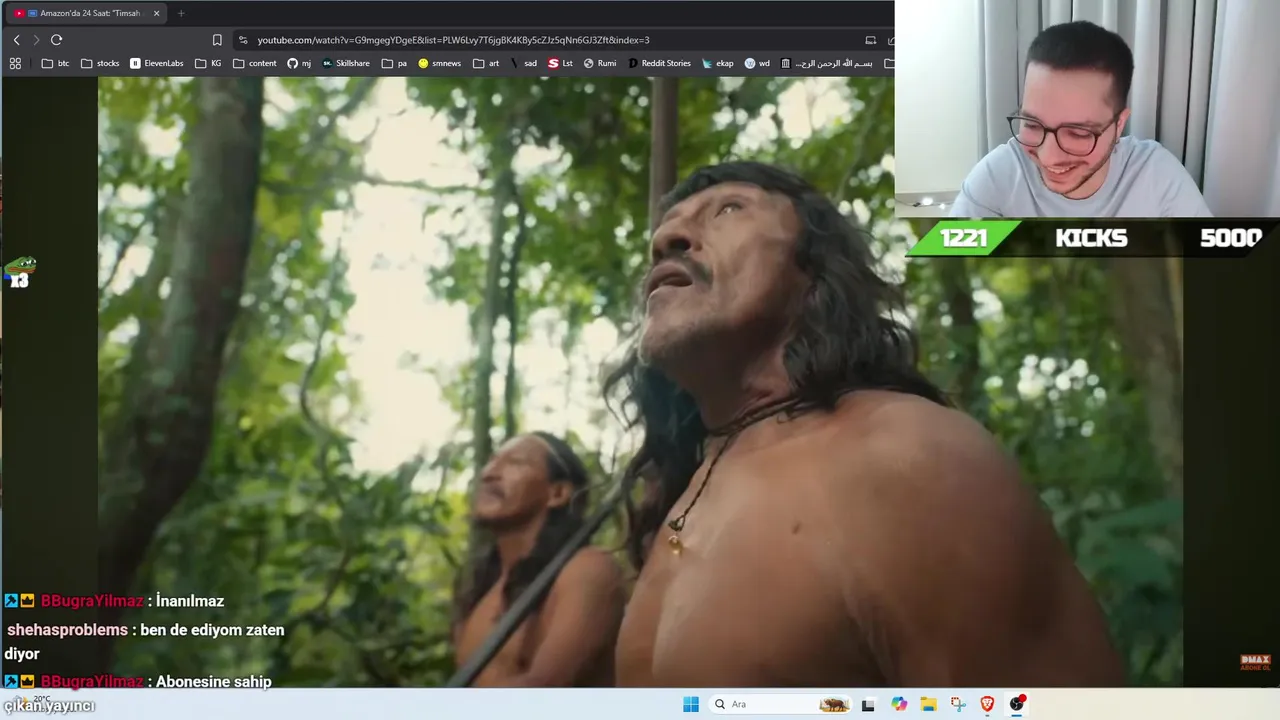Open File Explorer from the taskbar
The height and width of the screenshot is (720, 1280).
928,704
